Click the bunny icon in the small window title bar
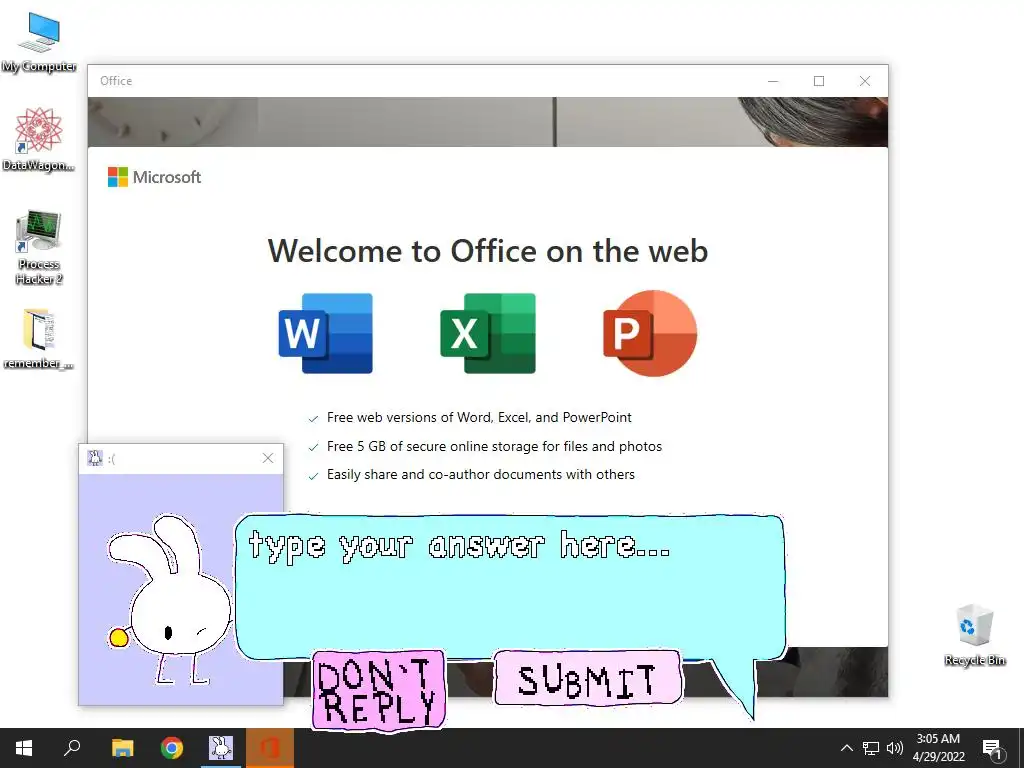1024x768 pixels. click(95, 458)
